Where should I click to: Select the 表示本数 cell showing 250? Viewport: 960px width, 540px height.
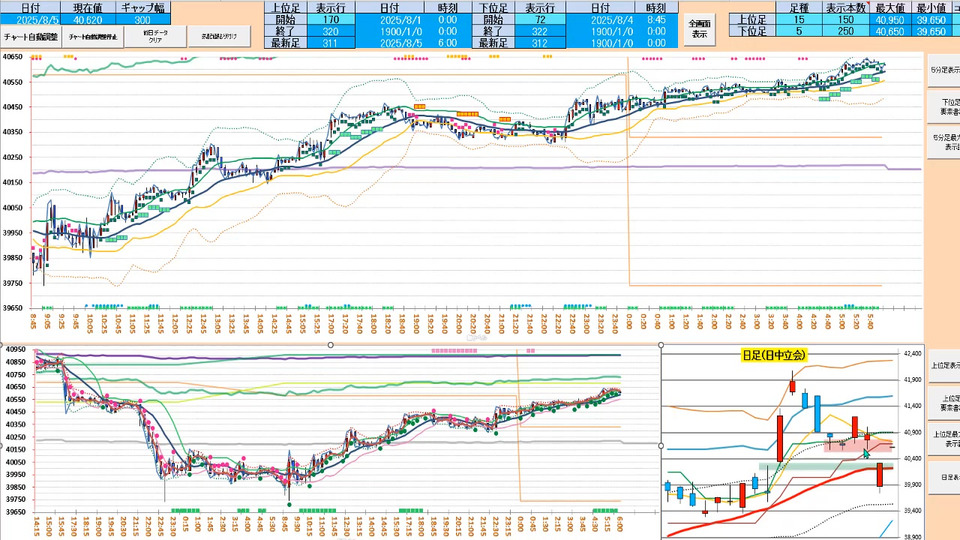pos(846,31)
